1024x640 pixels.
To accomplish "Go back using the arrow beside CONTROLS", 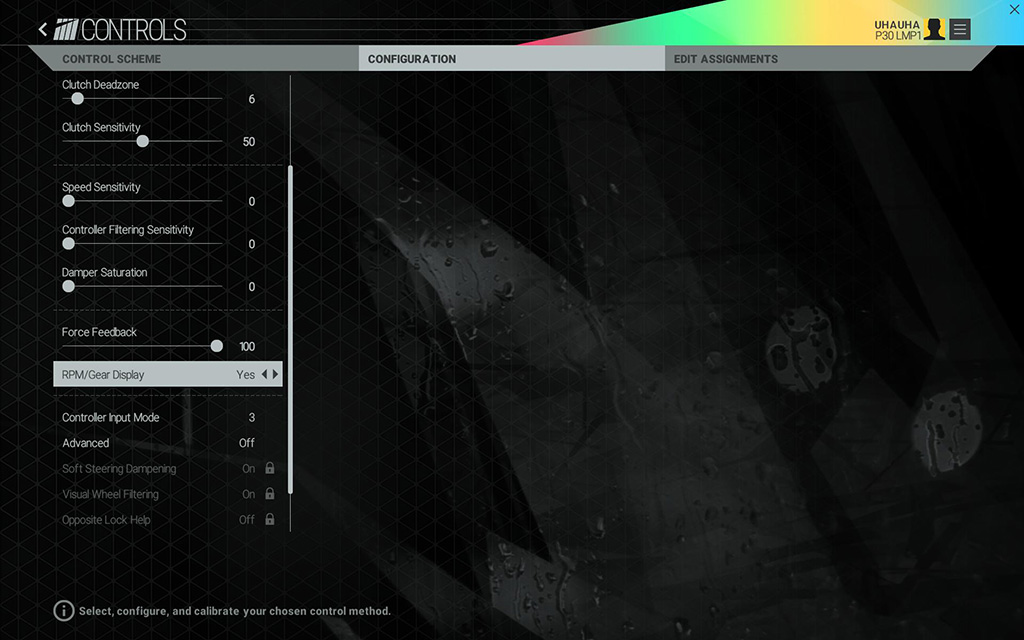I will pos(43,29).
